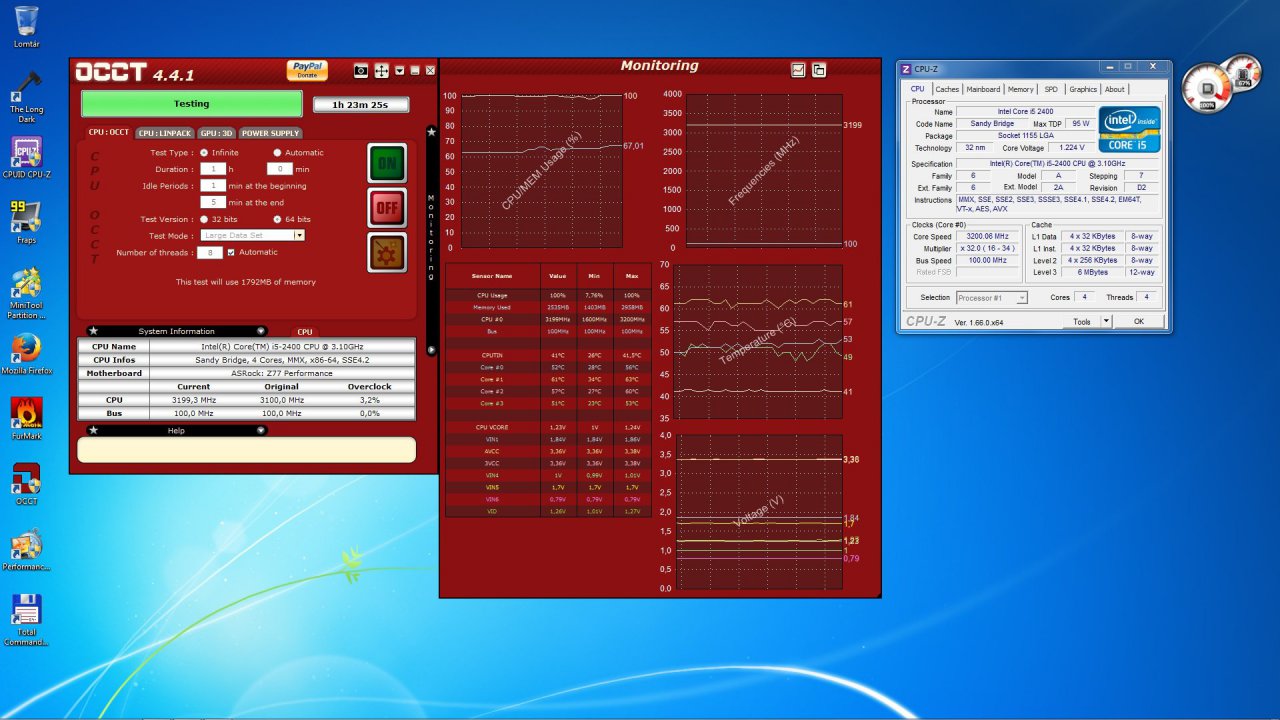Collapse the Help section
Image resolution: width=1280 pixels, height=720 pixels.
tap(261, 430)
